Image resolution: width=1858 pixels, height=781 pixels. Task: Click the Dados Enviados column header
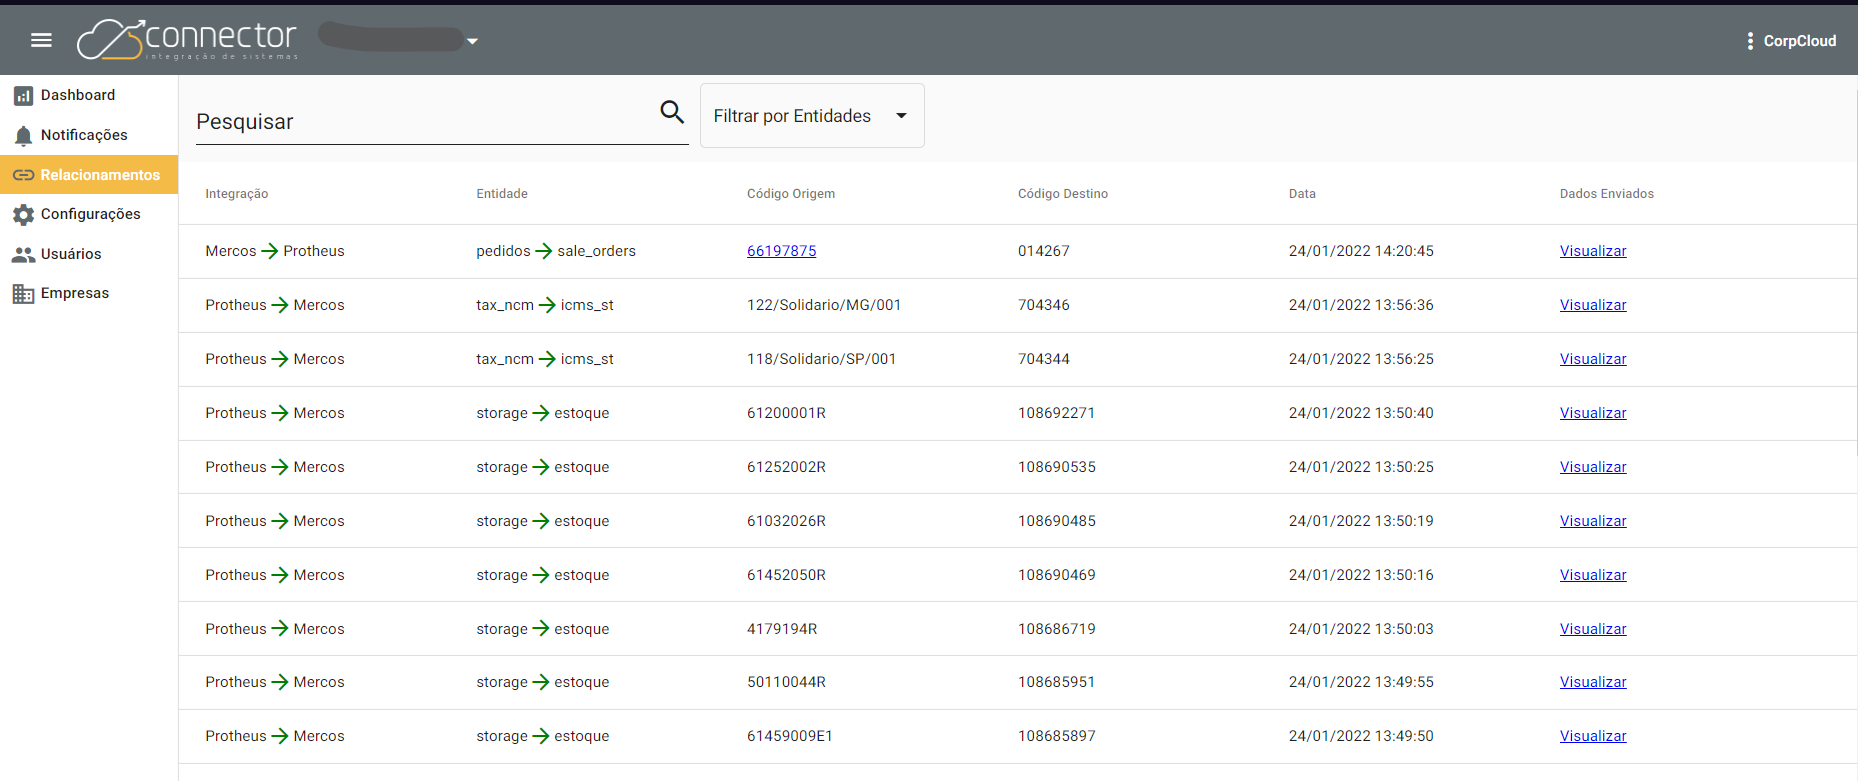tap(1607, 194)
